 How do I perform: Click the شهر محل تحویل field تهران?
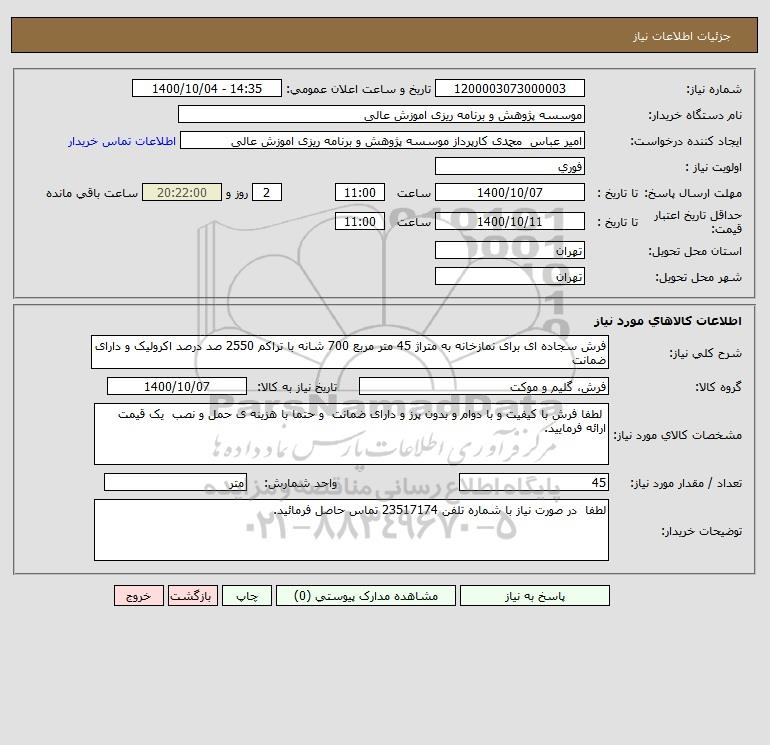click(510, 276)
